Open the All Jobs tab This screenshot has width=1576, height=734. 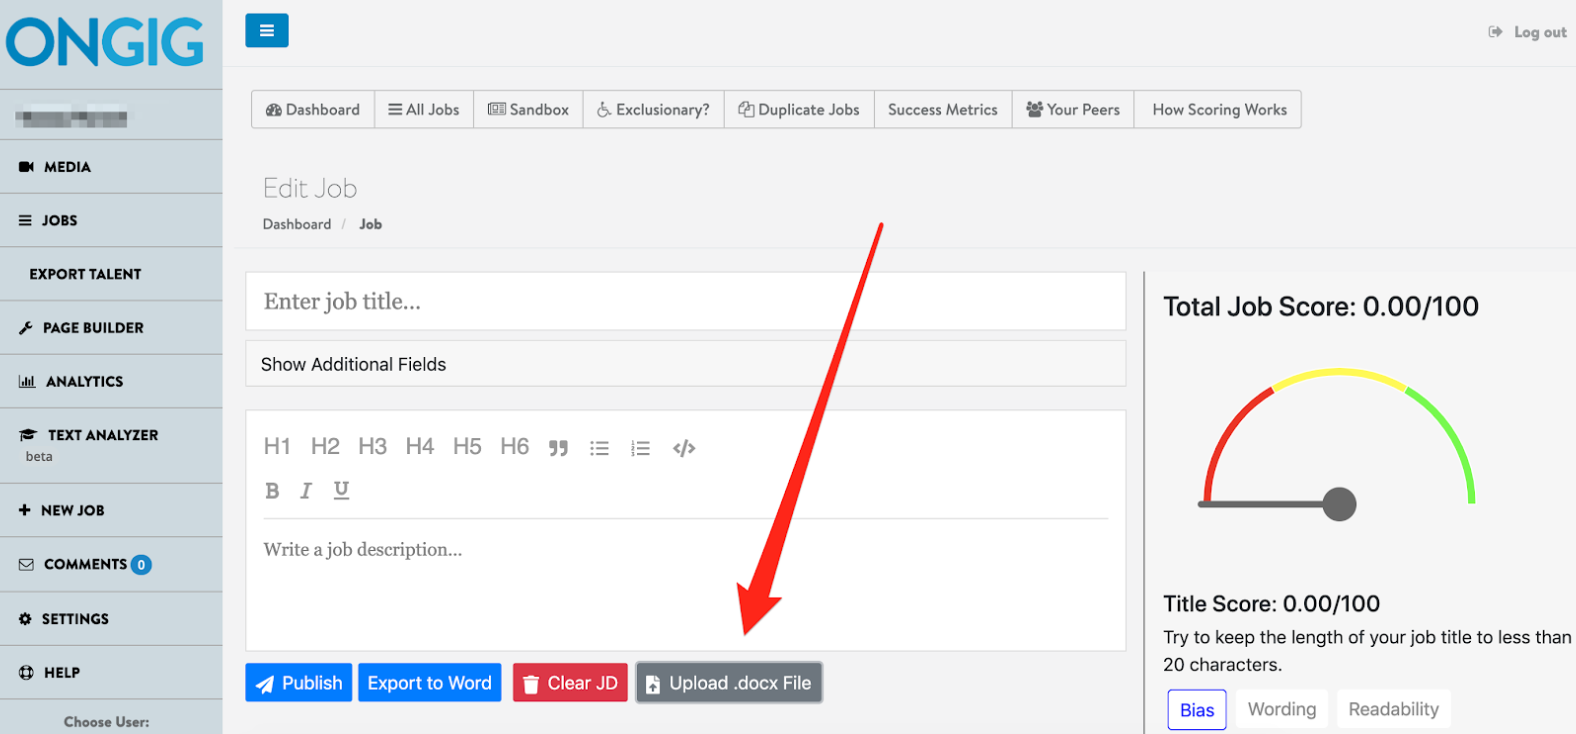pos(424,110)
